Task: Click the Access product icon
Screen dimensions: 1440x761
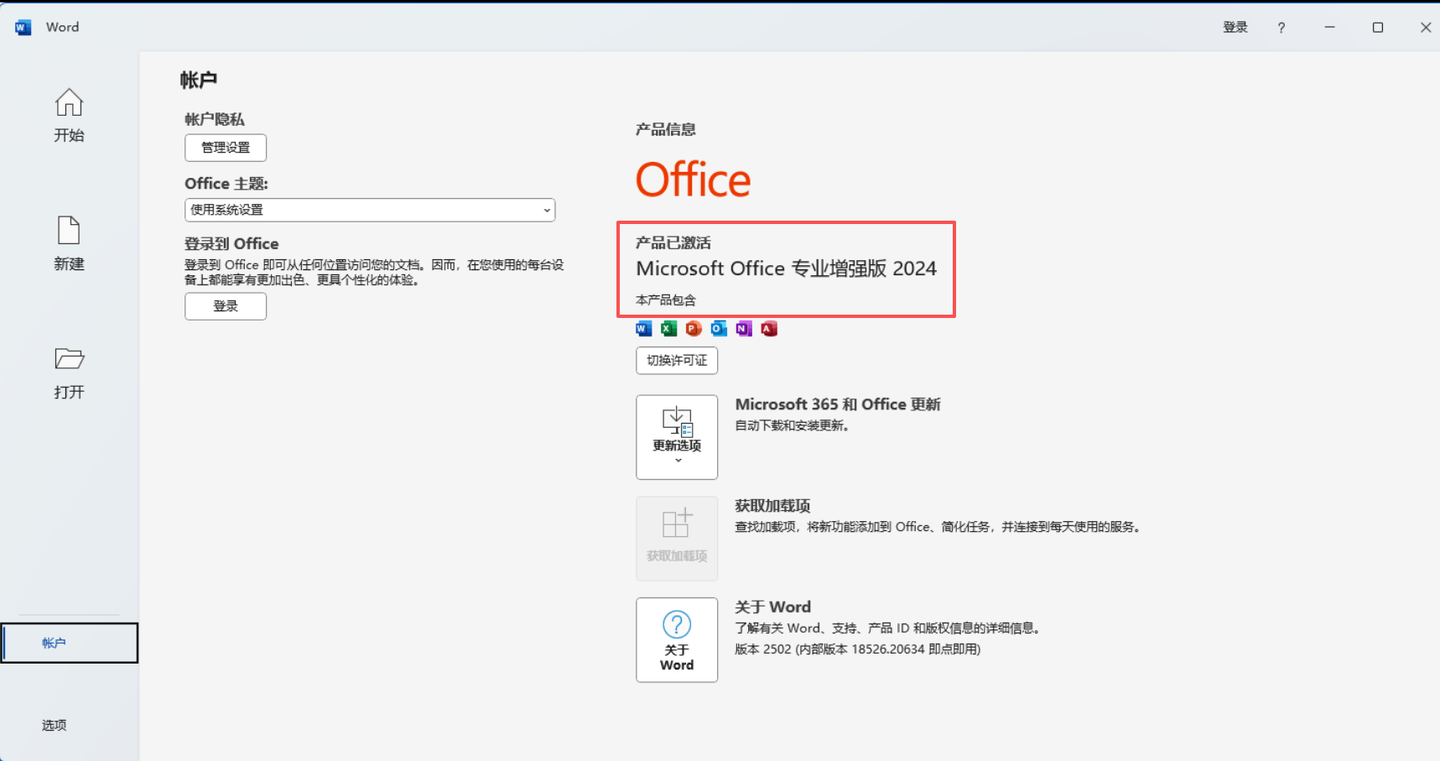Action: pyautogui.click(x=769, y=328)
